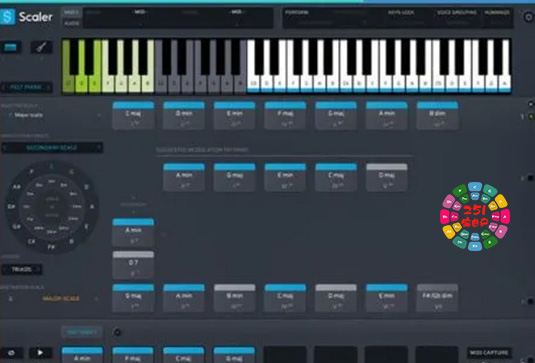Play the A min pad above D7
535x363 pixels.
click(x=133, y=233)
